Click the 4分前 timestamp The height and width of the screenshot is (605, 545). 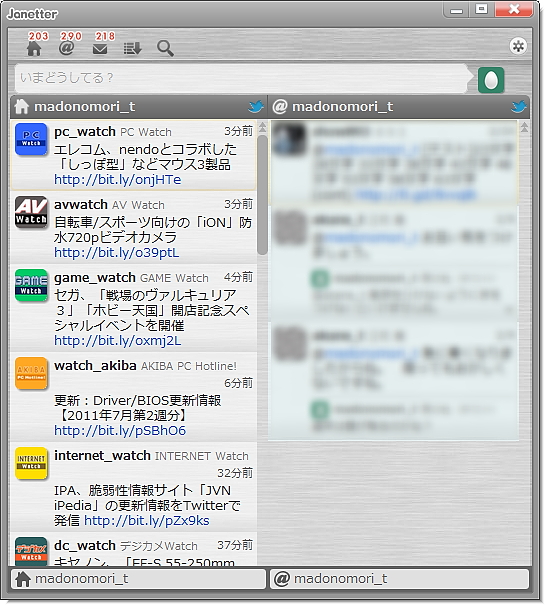(x=238, y=277)
